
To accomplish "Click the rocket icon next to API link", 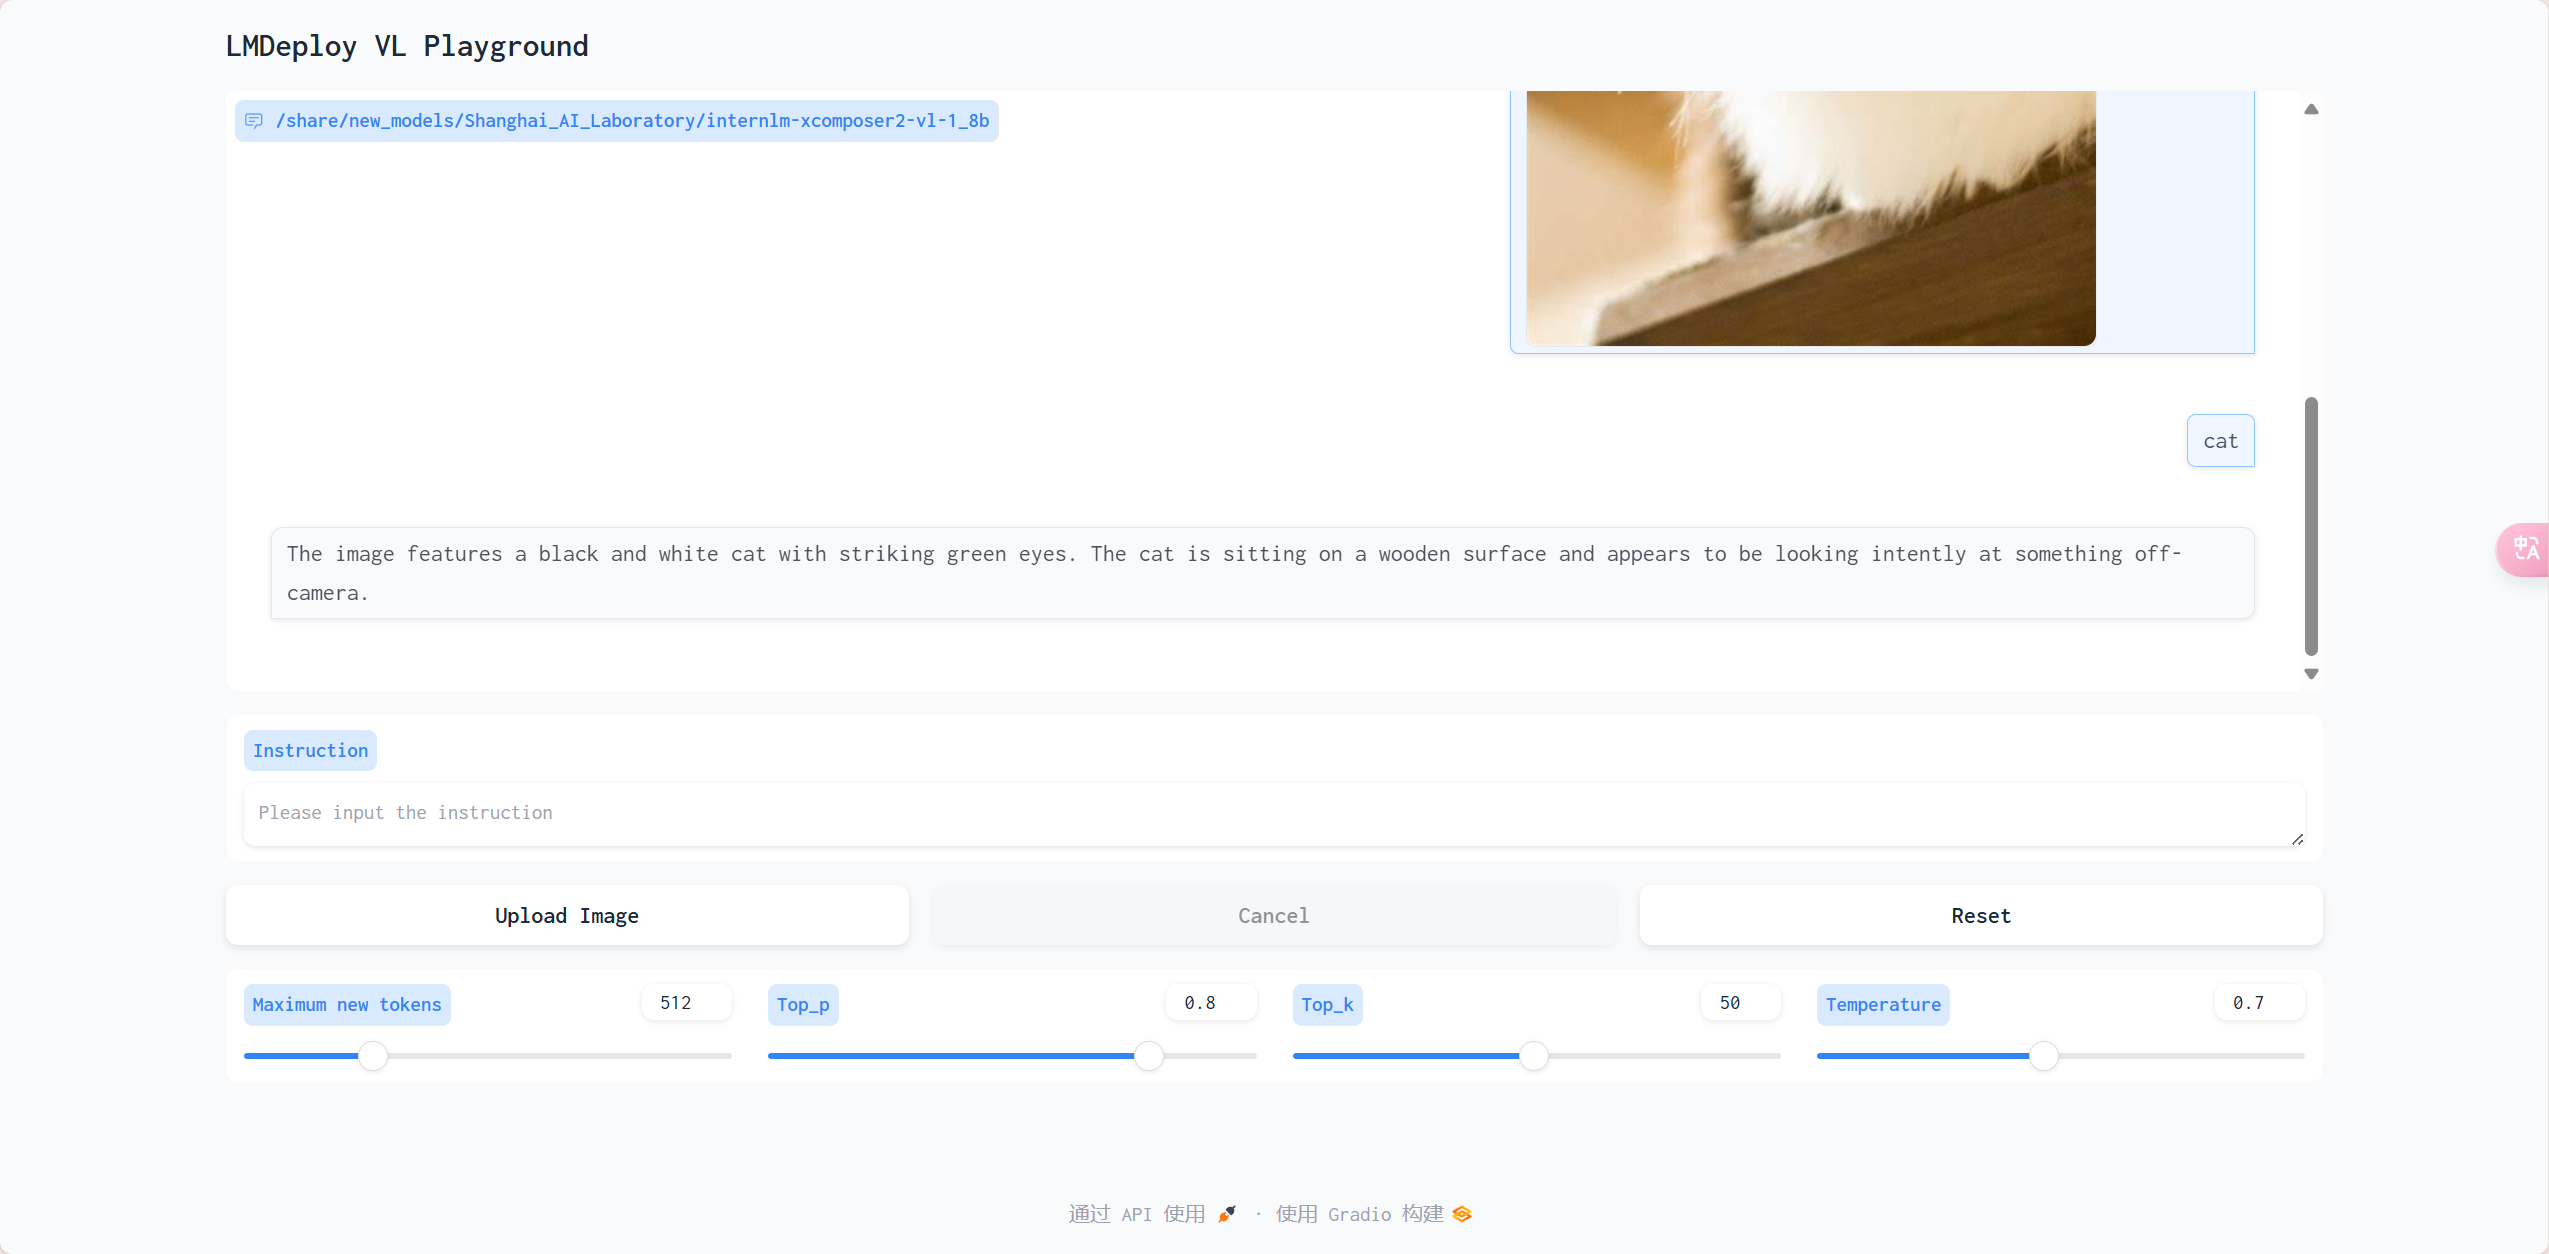I will tap(1227, 1214).
